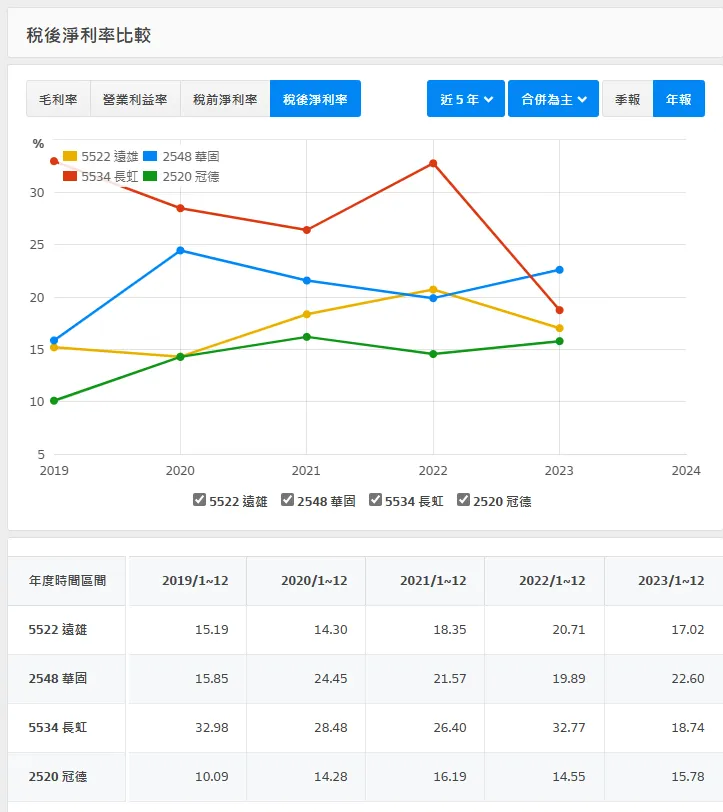Image resolution: width=723 pixels, height=812 pixels.
Task: Click the red 5534 長虹 2023 data point
Action: [559, 310]
